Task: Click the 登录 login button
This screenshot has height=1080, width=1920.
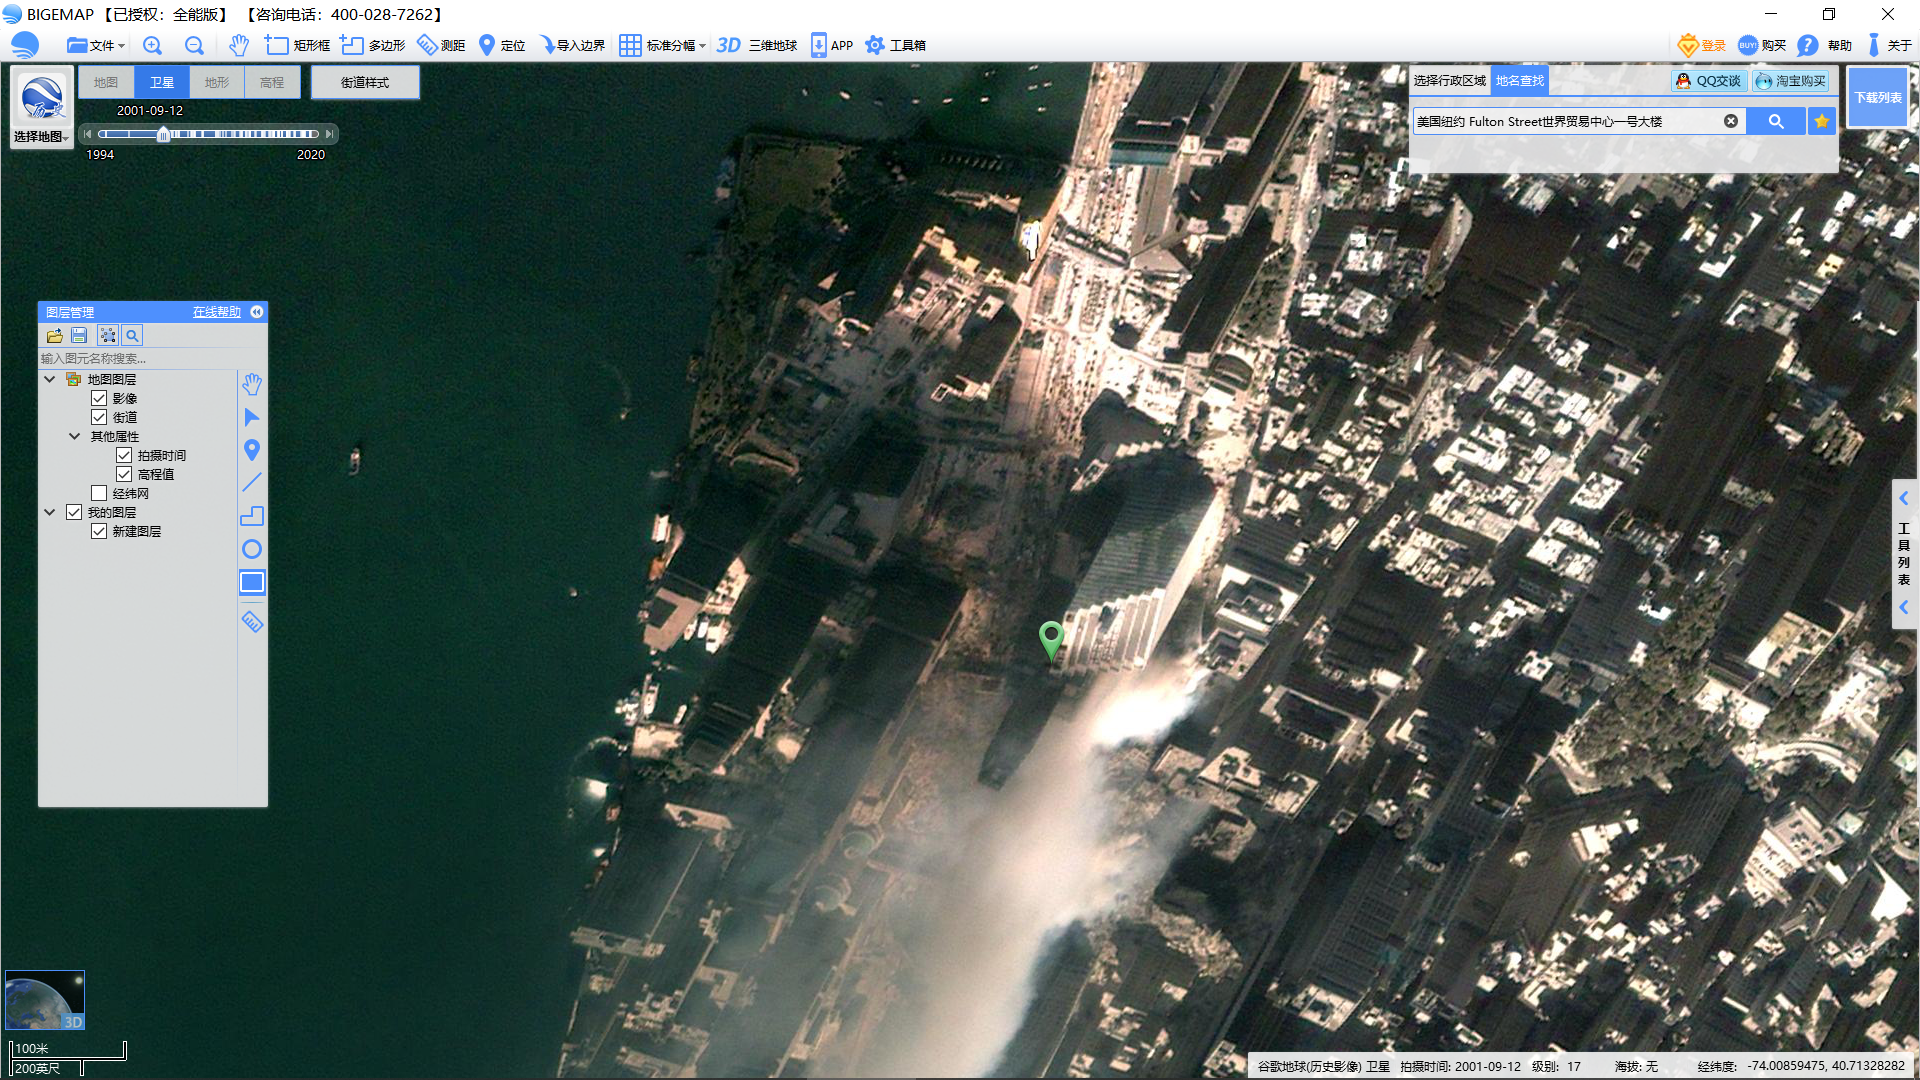Action: point(1702,45)
